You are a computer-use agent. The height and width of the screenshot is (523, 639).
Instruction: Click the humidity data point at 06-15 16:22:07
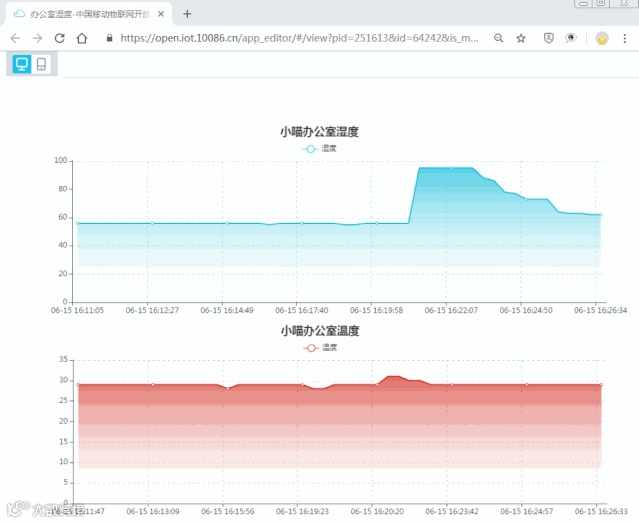(x=451, y=168)
